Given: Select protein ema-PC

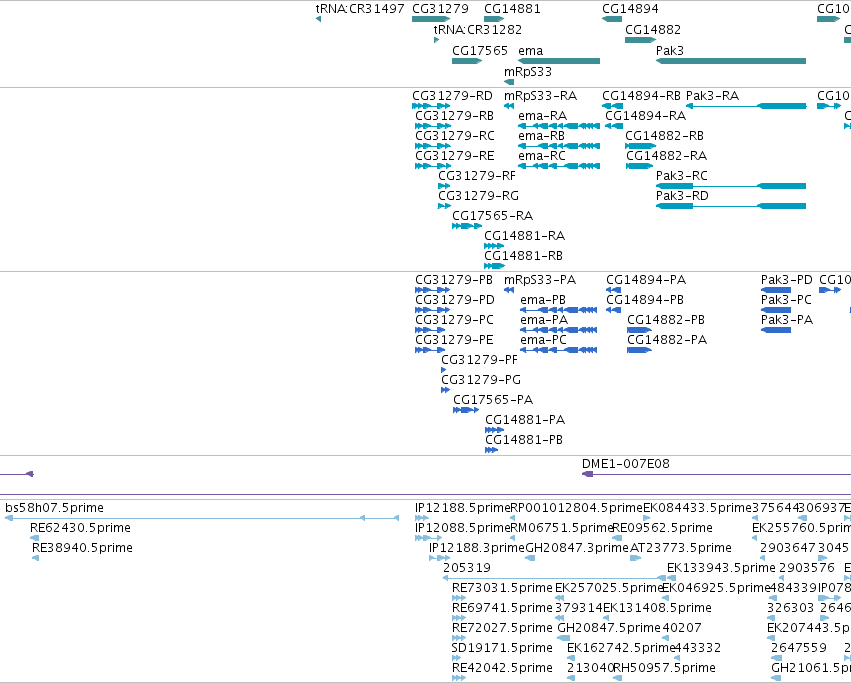Looking at the screenshot, I should [x=543, y=340].
